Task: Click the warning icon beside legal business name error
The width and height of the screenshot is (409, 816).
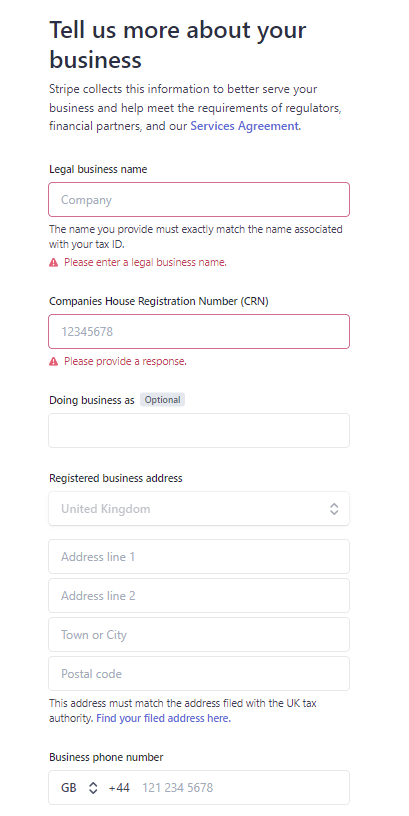Action: [53, 263]
